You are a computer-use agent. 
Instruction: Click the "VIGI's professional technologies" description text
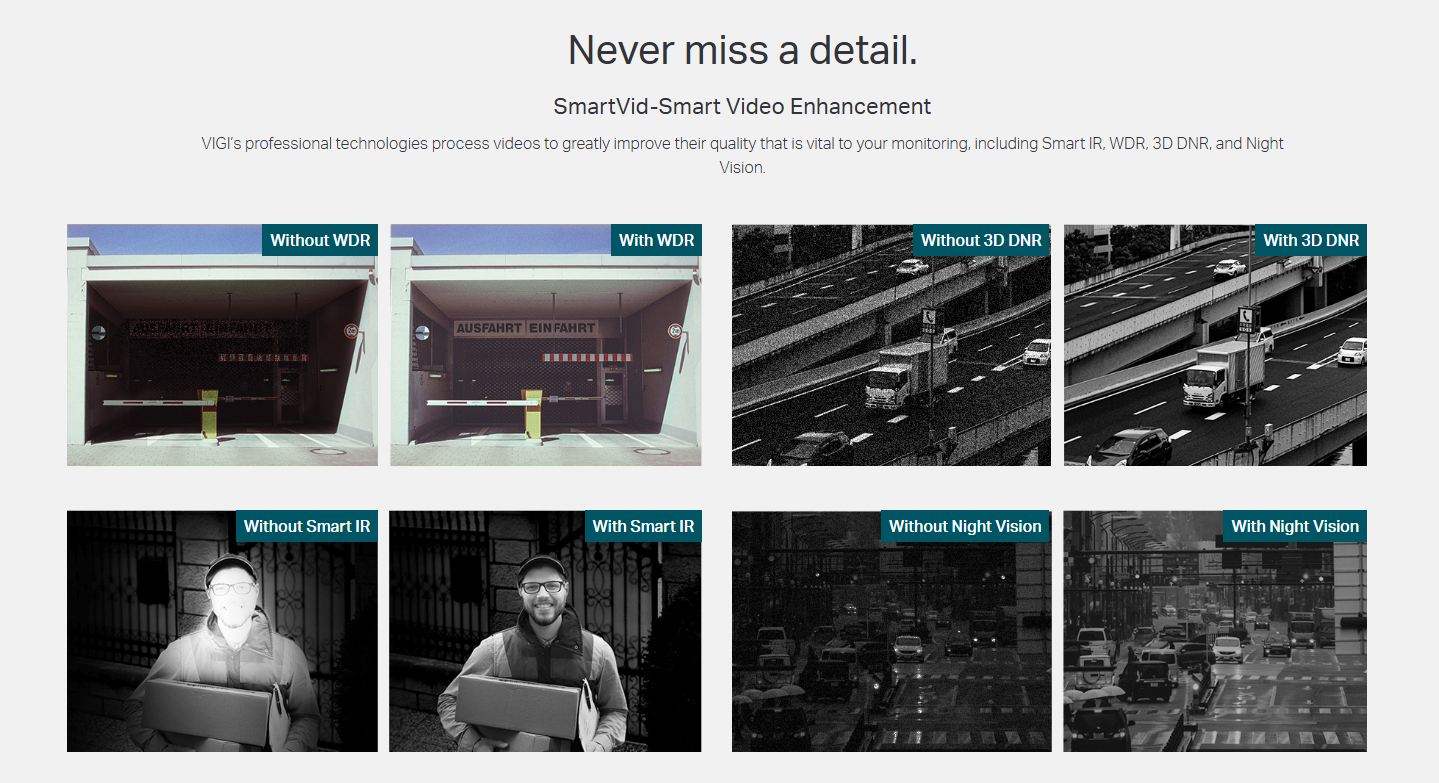(742, 144)
